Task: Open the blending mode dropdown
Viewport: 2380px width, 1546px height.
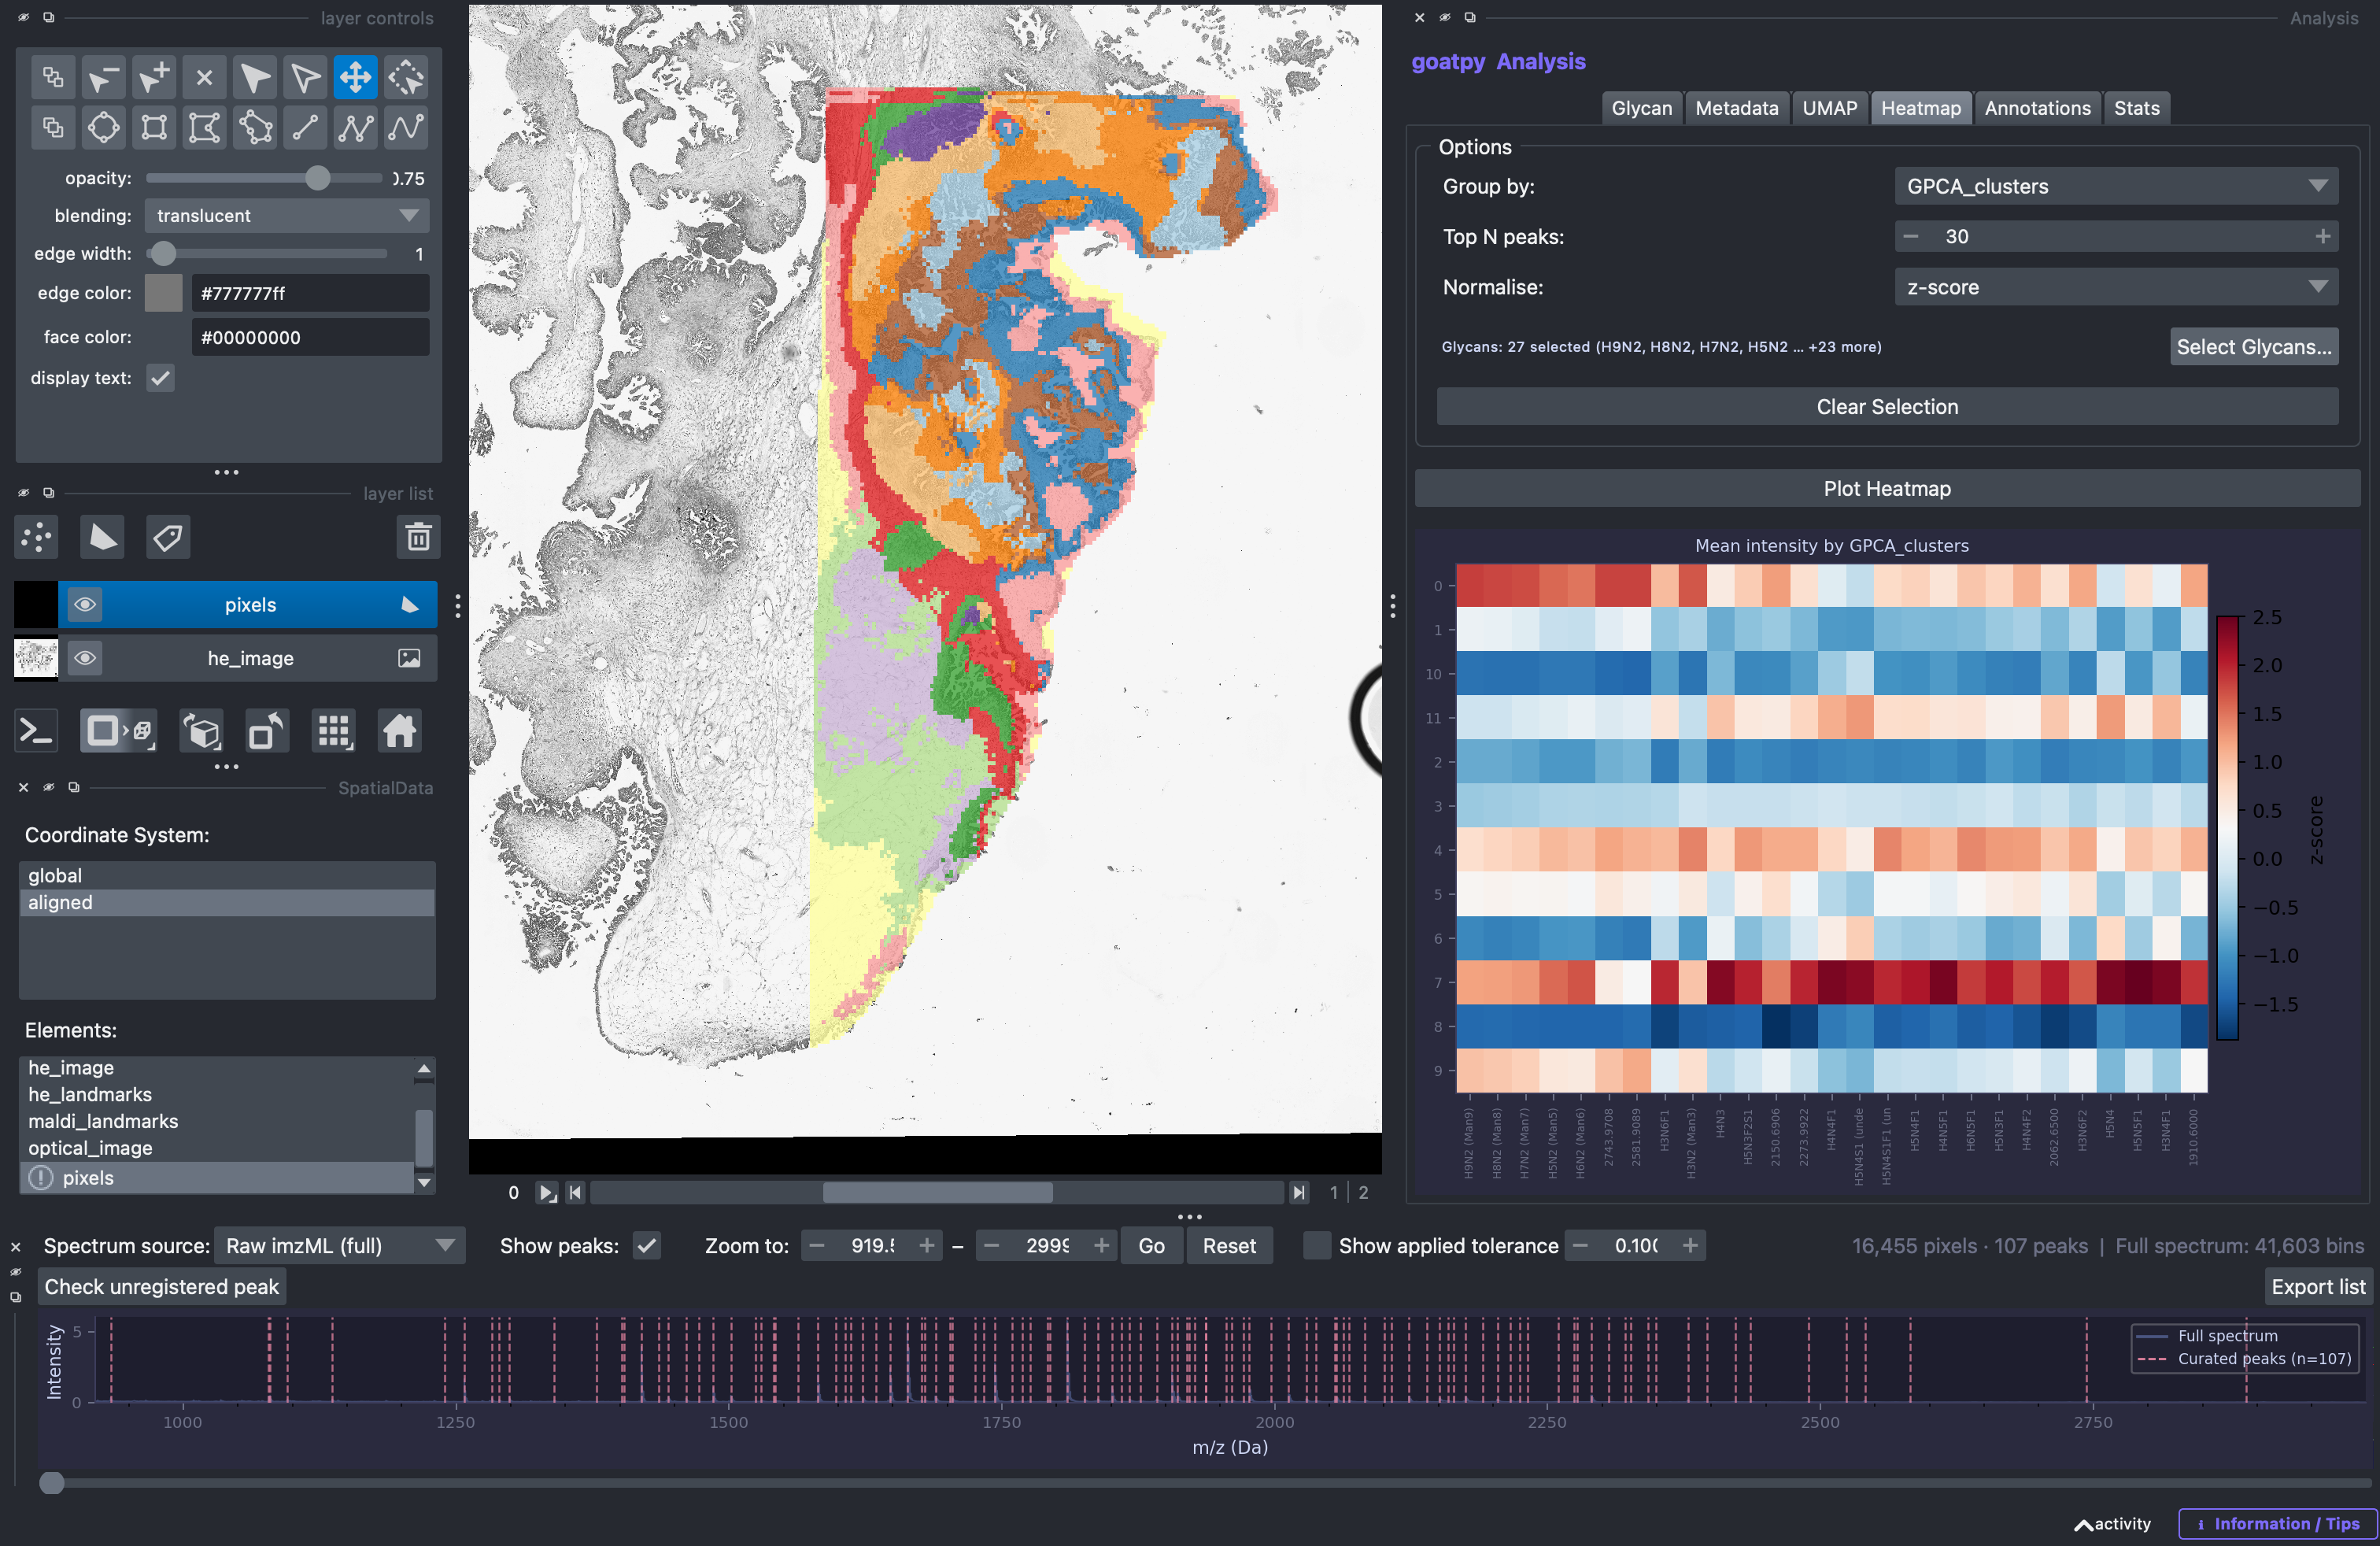Action: 287,216
